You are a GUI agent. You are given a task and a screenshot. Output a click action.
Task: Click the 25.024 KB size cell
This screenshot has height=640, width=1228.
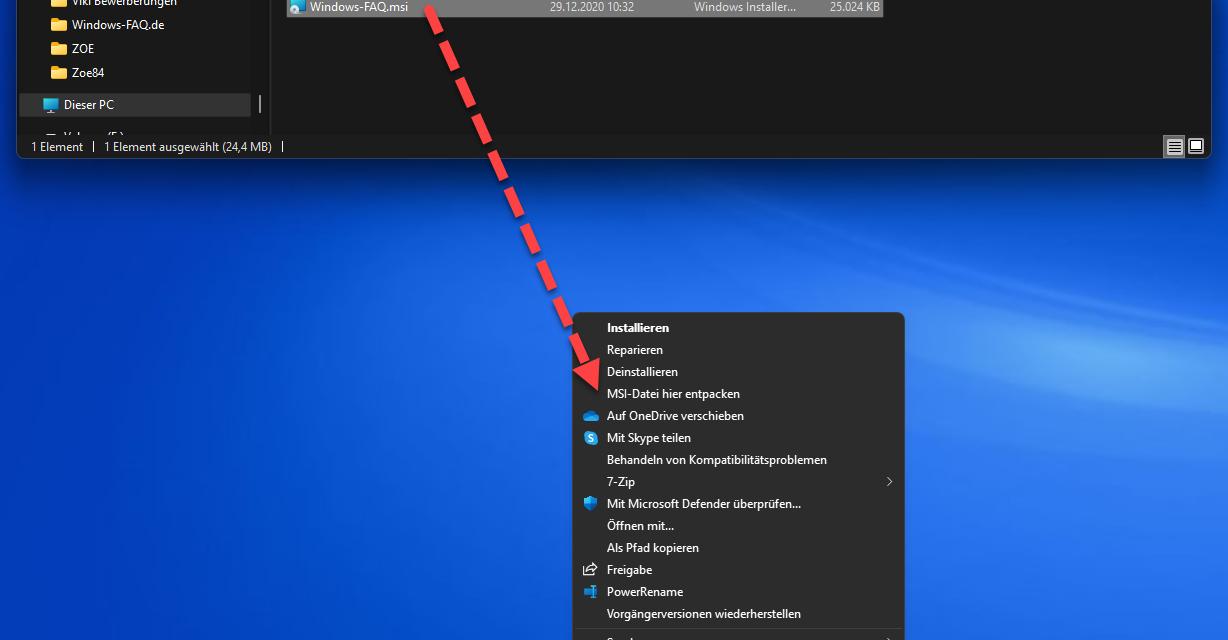click(855, 7)
